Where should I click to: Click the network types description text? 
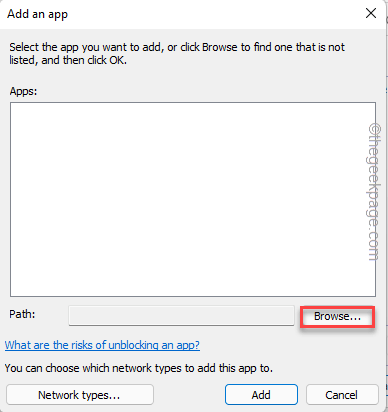pyautogui.click(x=139, y=368)
